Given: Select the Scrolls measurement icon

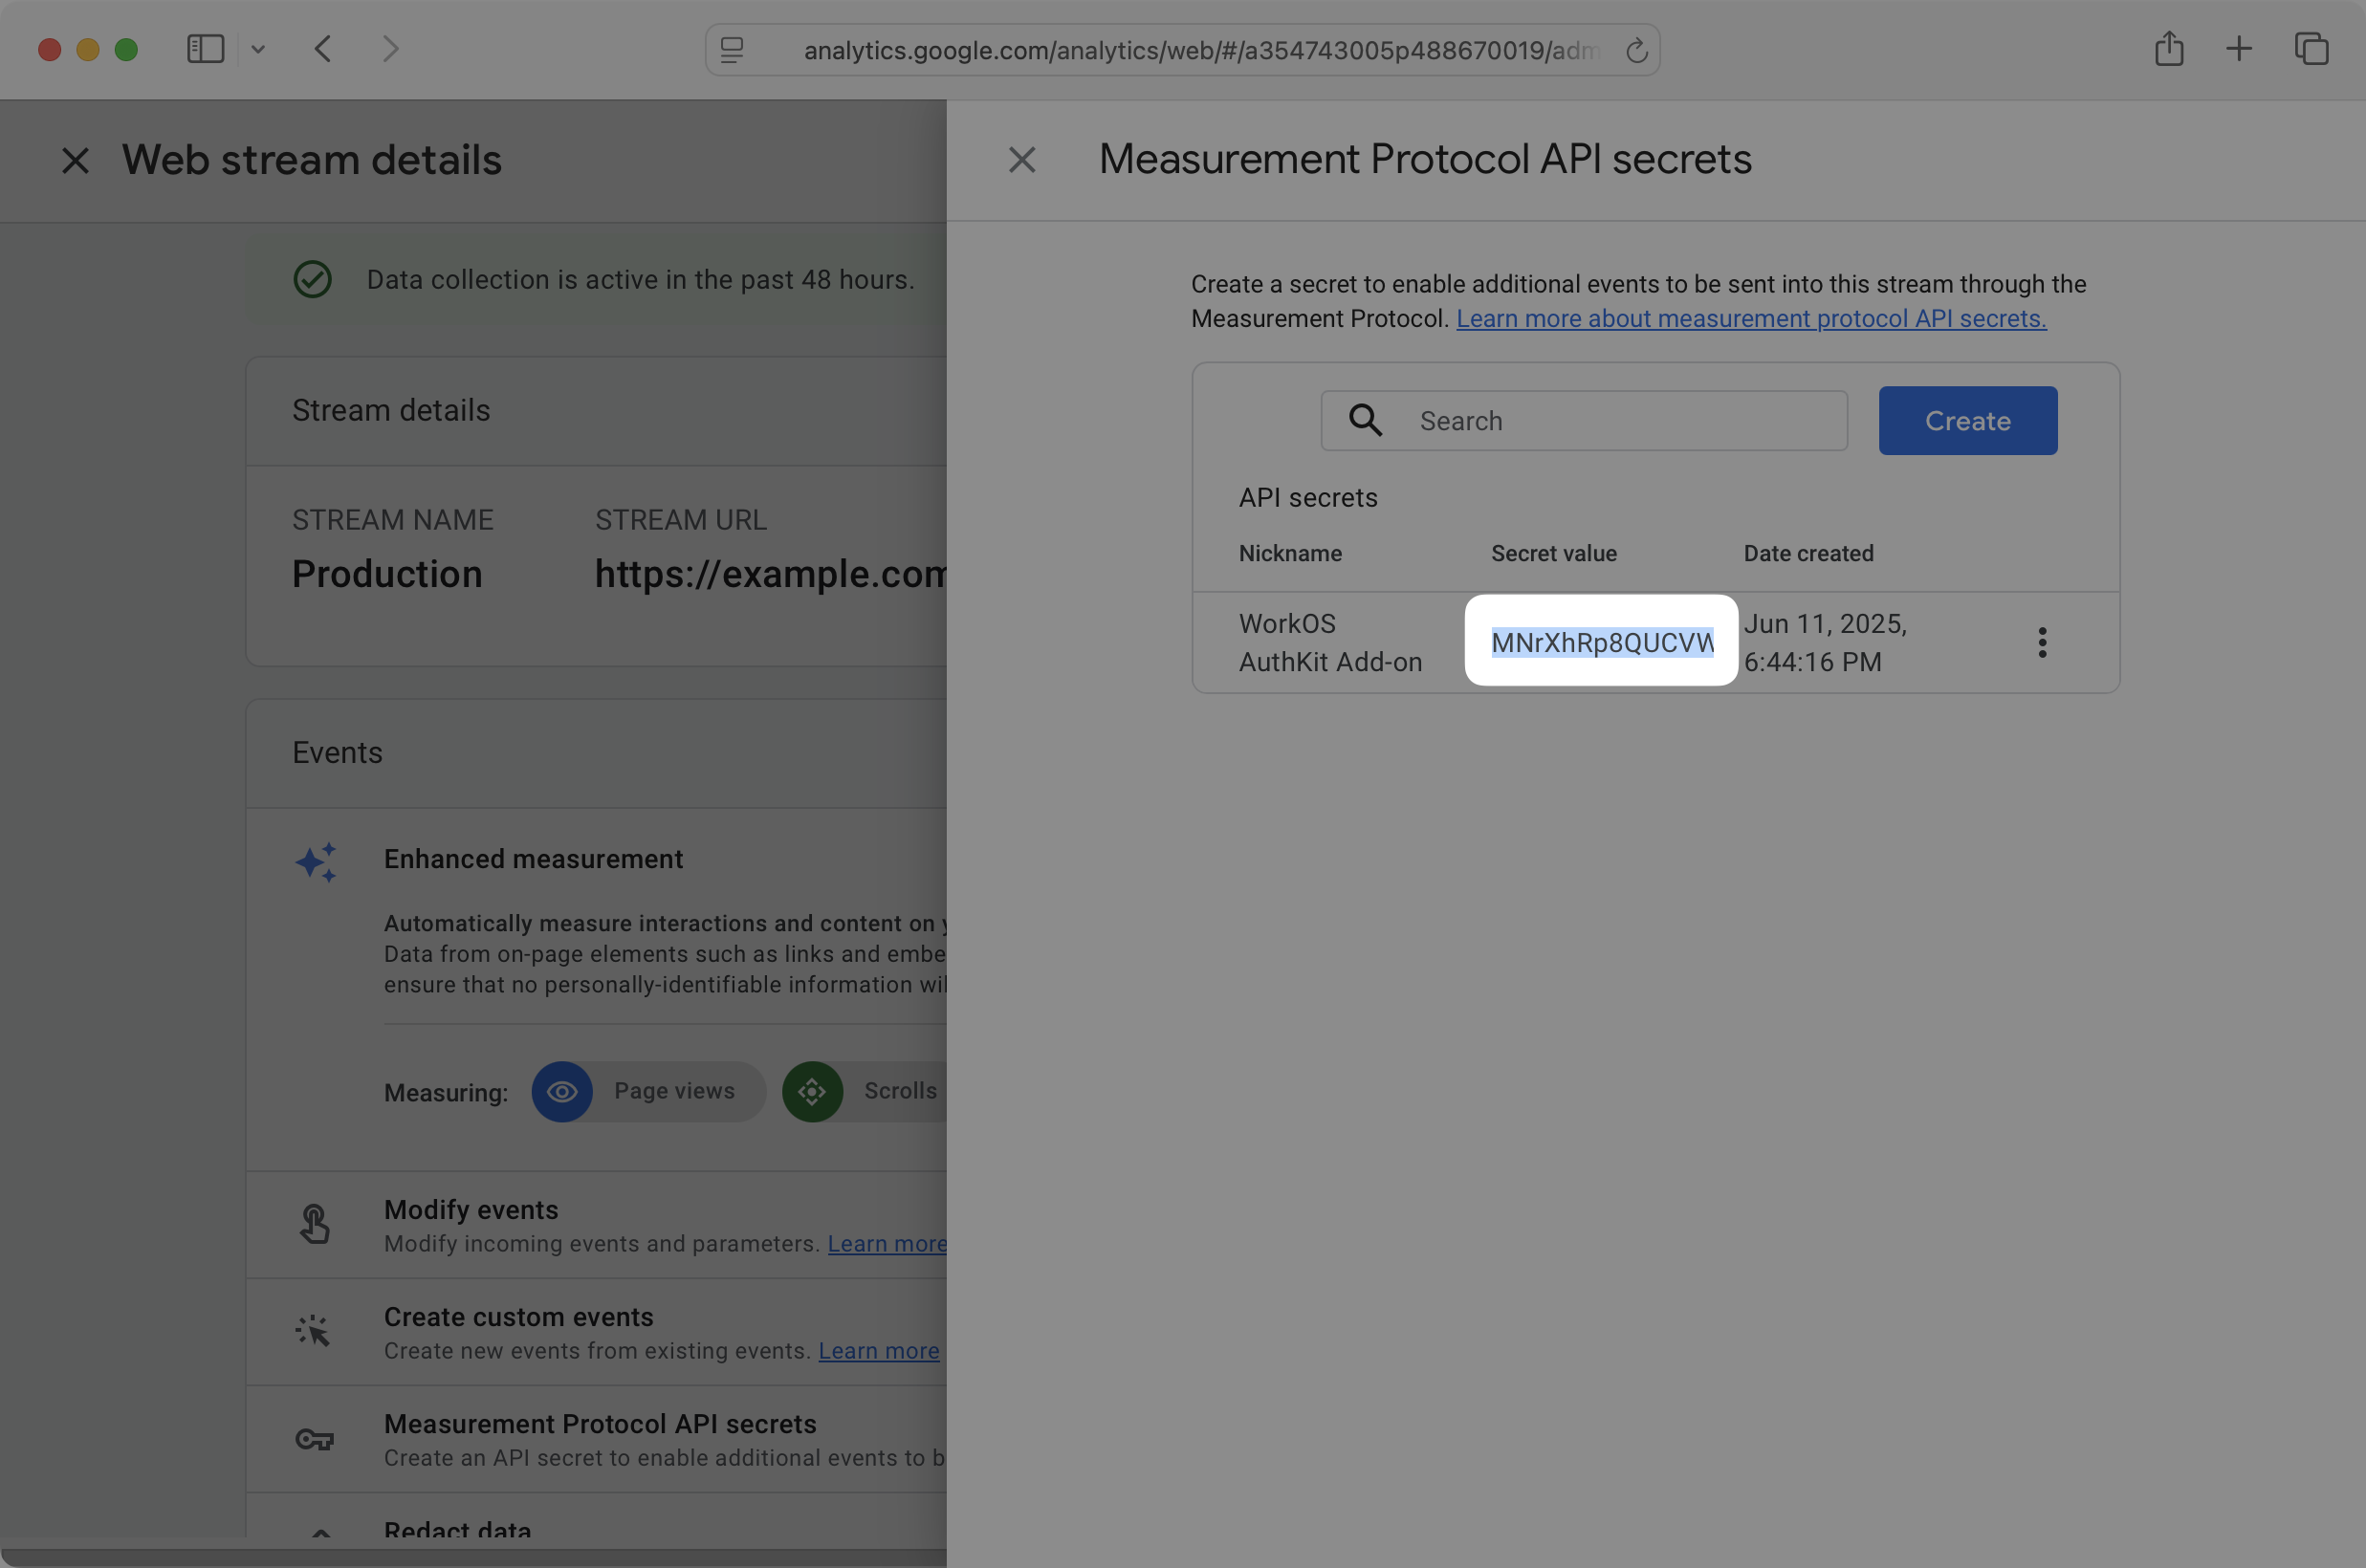Looking at the screenshot, I should (812, 1091).
